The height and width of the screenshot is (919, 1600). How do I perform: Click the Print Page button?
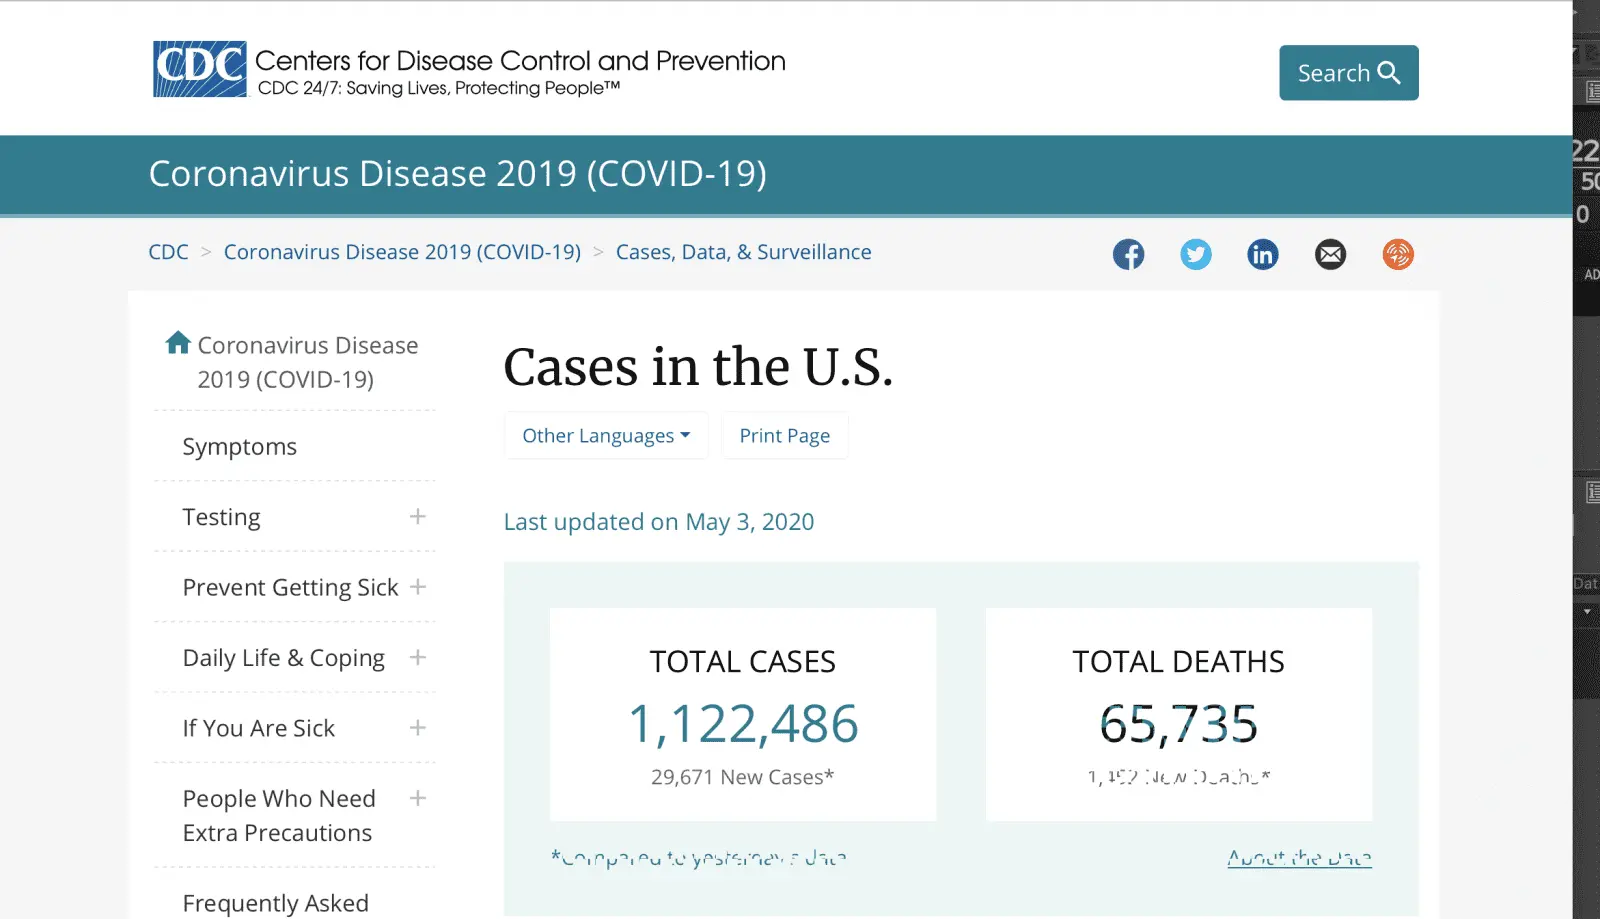tap(785, 436)
